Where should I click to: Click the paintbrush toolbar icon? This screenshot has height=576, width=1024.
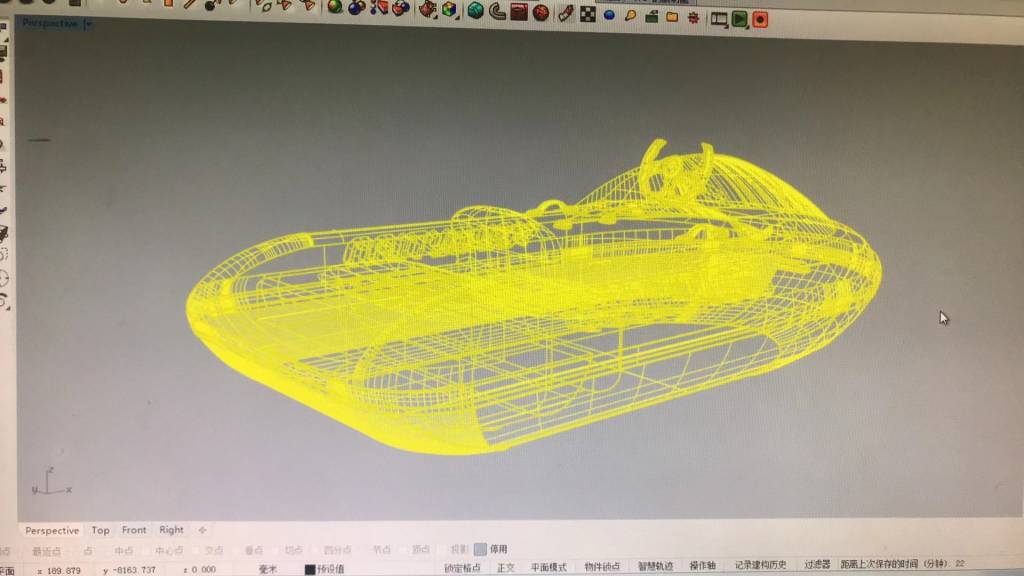point(566,13)
